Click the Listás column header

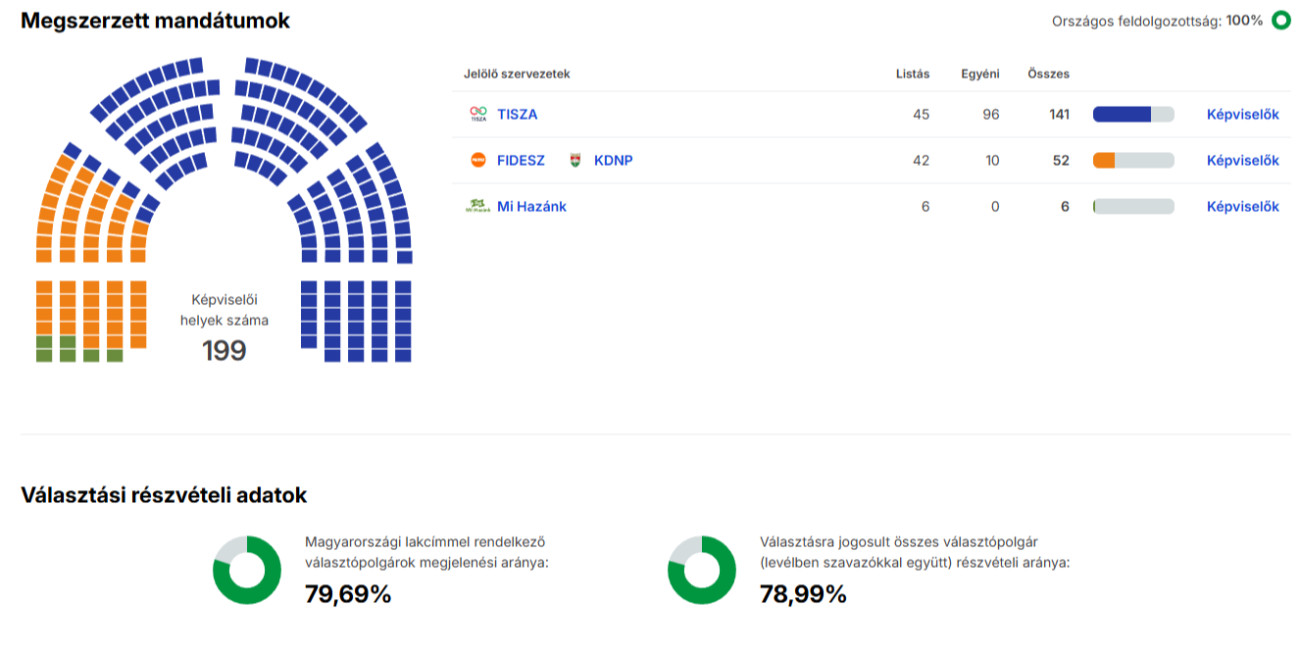coord(913,73)
